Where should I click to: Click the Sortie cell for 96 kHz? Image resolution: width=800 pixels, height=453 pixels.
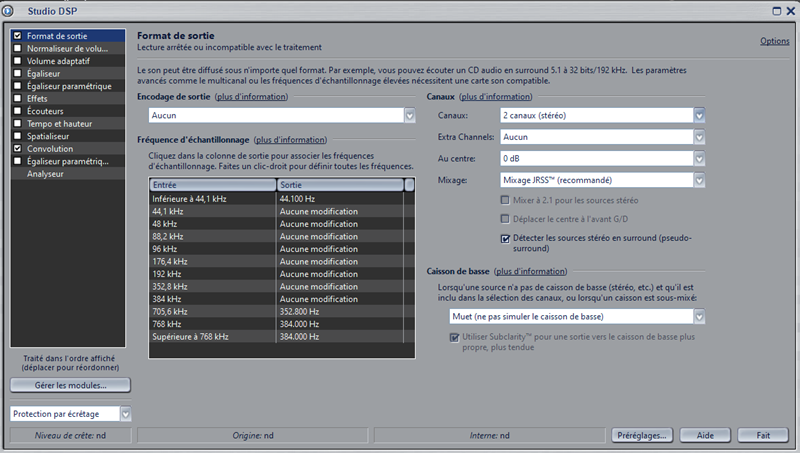click(x=340, y=249)
